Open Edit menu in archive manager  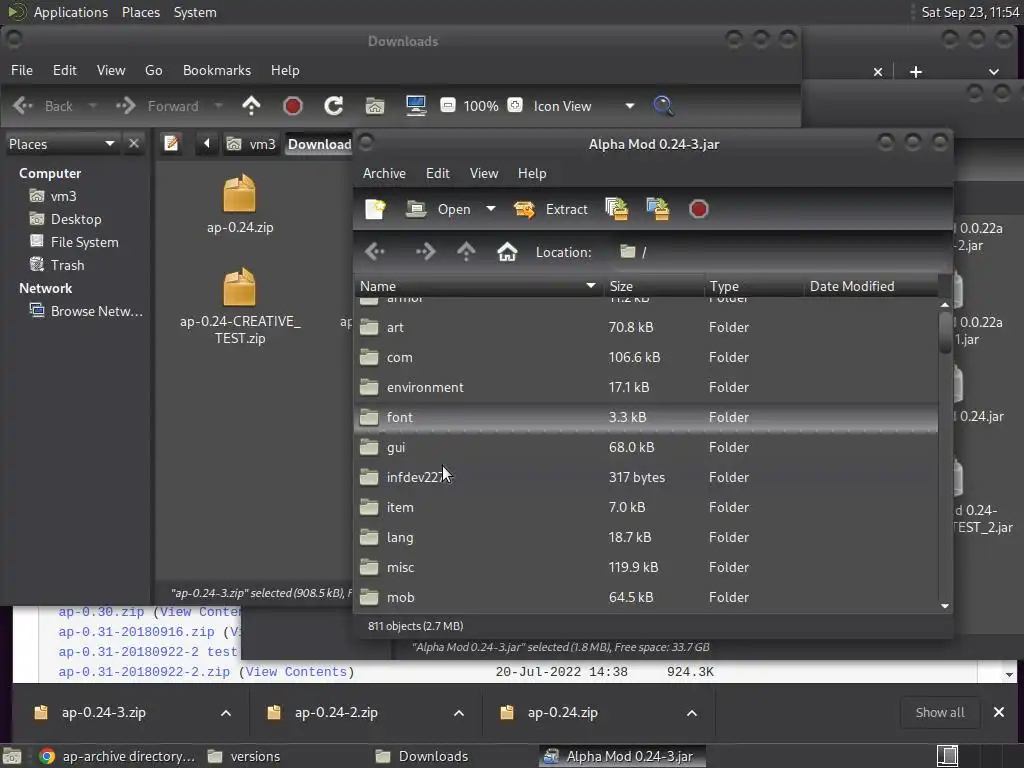tap(438, 173)
